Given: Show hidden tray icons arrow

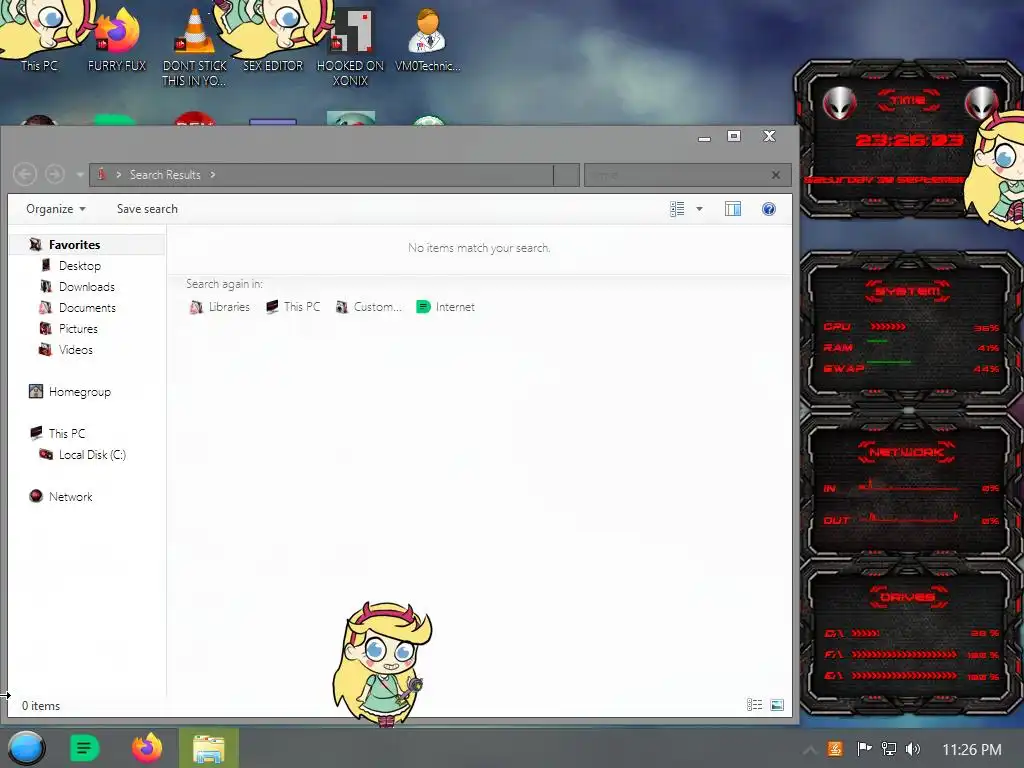Looking at the screenshot, I should 809,750.
